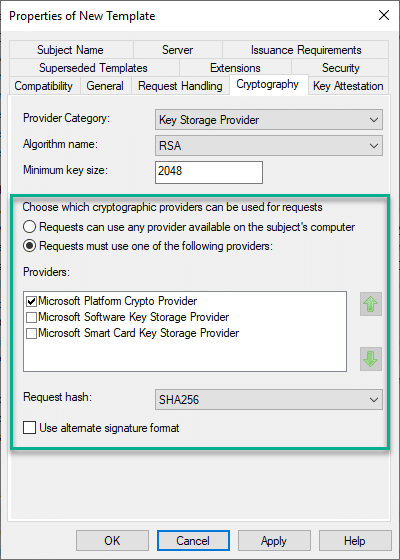Select requests must use following providers option
400x560 pixels.
(x=29, y=246)
